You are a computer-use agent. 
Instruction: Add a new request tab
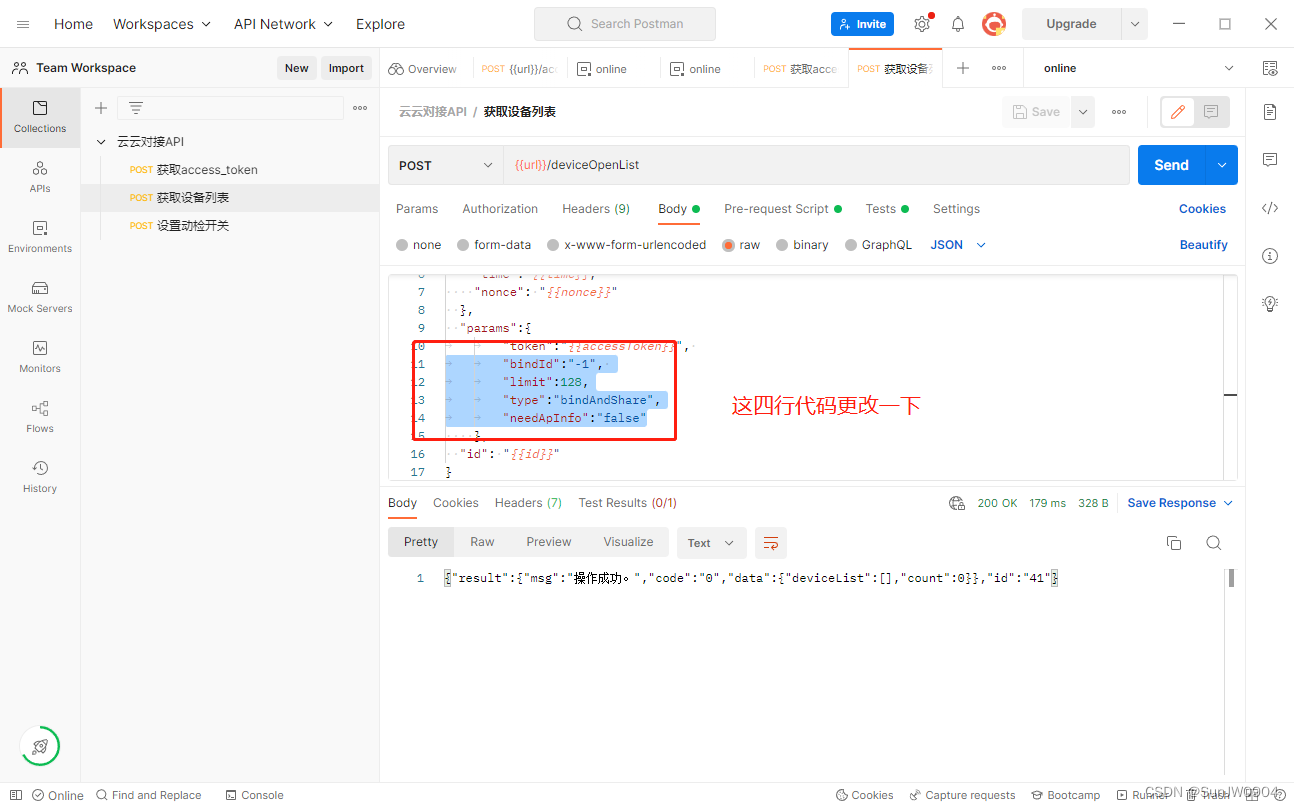(963, 68)
